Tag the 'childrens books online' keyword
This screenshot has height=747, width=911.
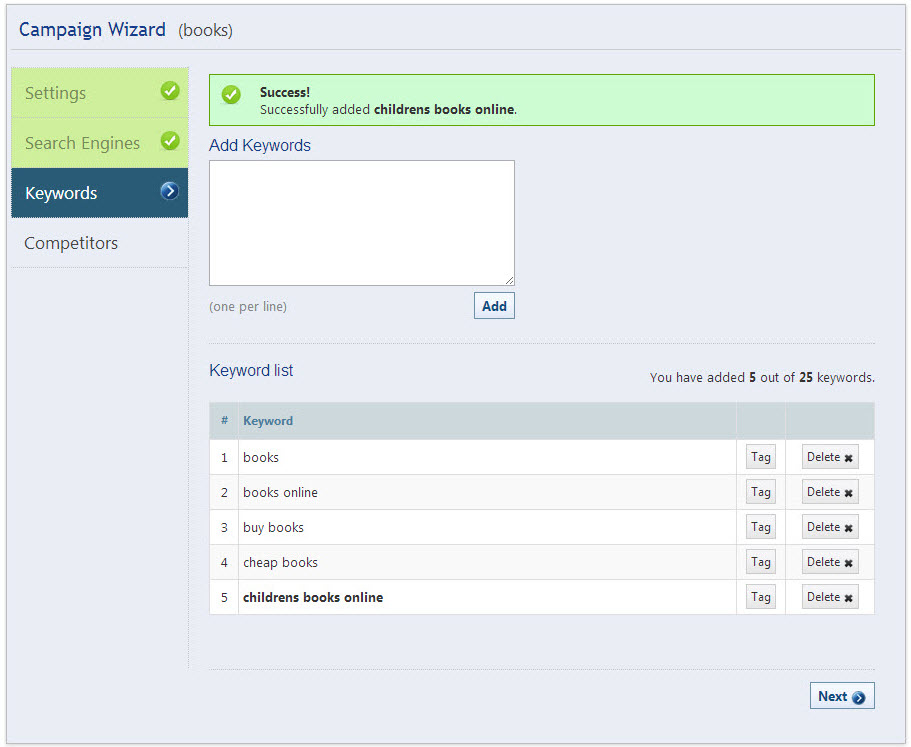(x=761, y=597)
